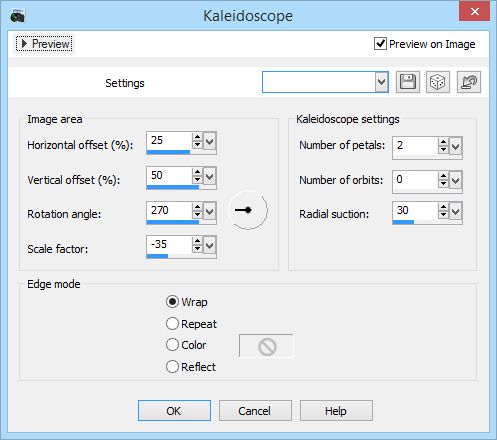Click the Randomize parameters dice icon
497x440 pixels.
(x=438, y=82)
